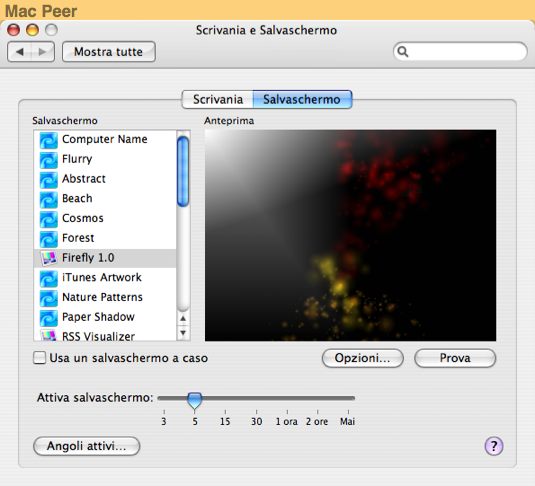The height and width of the screenshot is (486, 535).
Task: Open the Opzioni... dialog
Action: pos(362,358)
